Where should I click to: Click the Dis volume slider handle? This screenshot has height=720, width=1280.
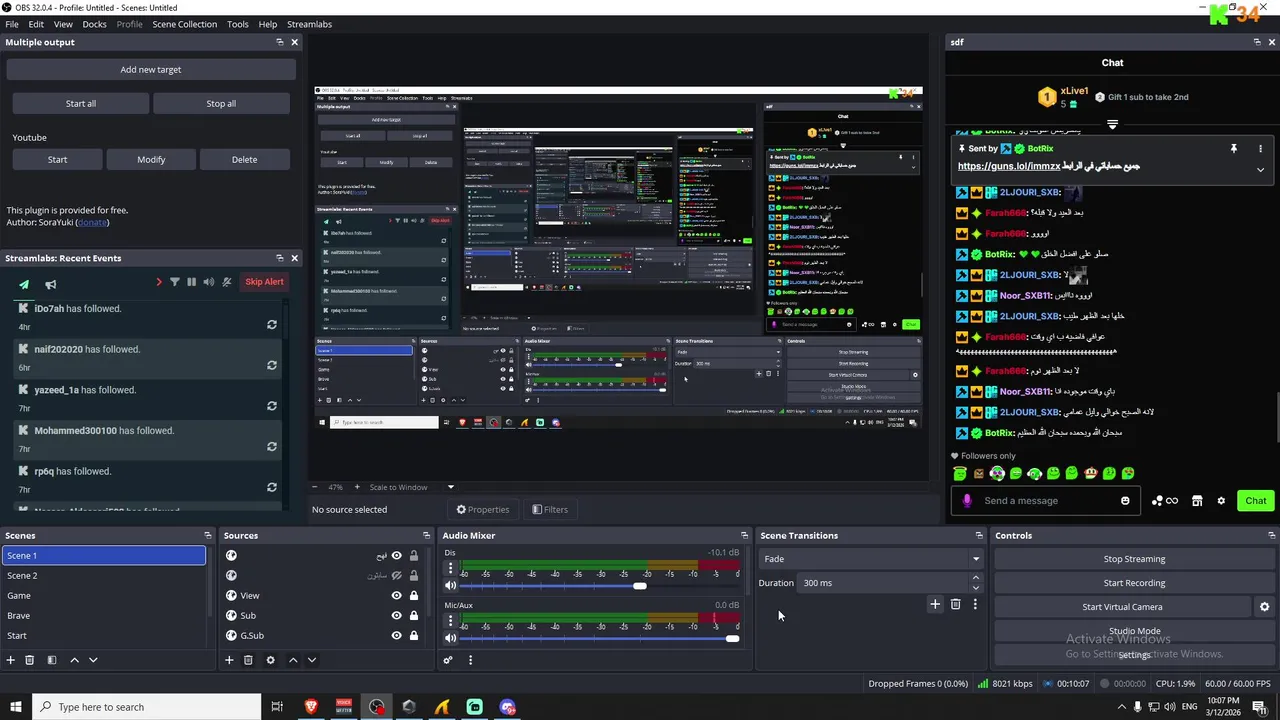point(640,586)
